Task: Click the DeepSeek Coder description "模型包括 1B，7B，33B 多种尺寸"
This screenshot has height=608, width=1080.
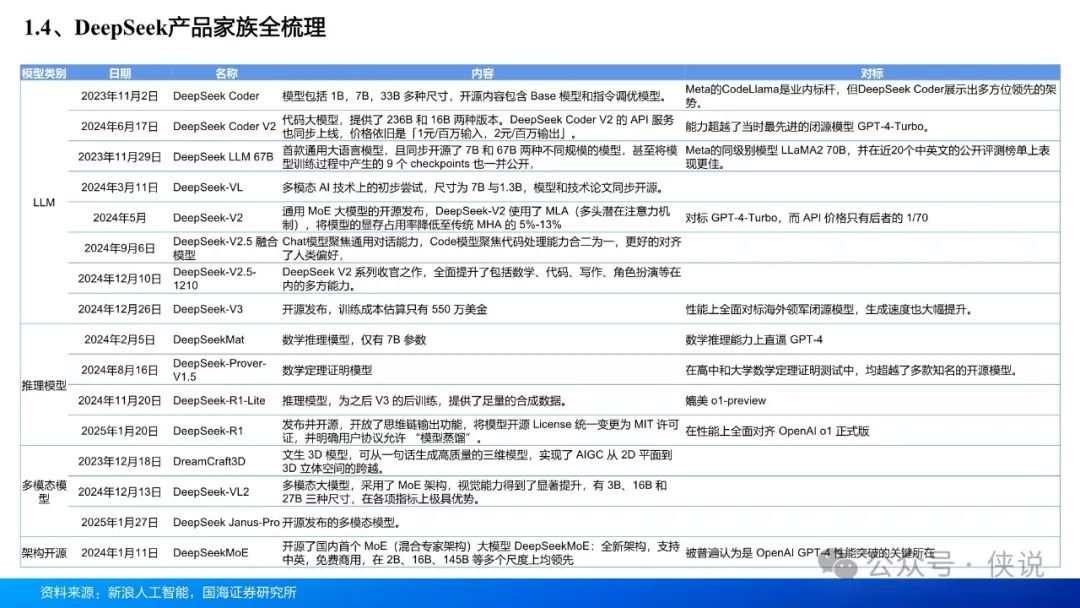Action: pos(474,96)
